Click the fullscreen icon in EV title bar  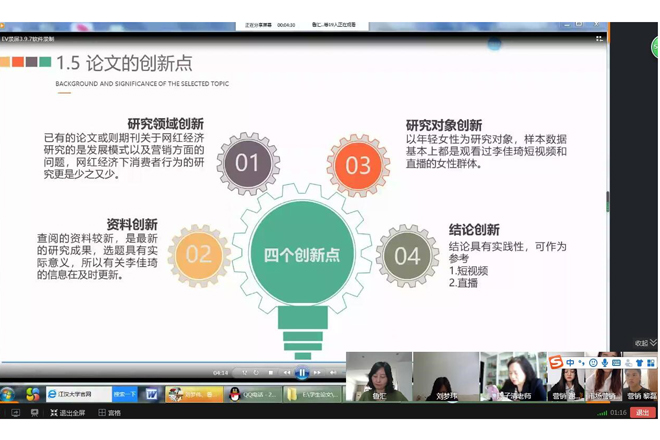[x=599, y=39]
